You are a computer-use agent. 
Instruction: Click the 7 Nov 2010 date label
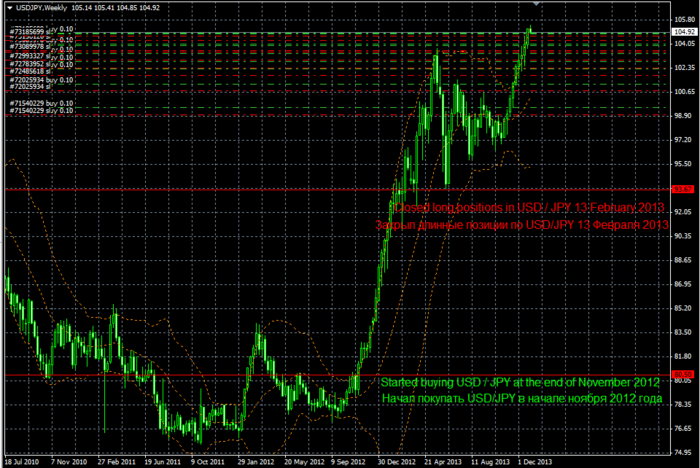click(x=69, y=462)
